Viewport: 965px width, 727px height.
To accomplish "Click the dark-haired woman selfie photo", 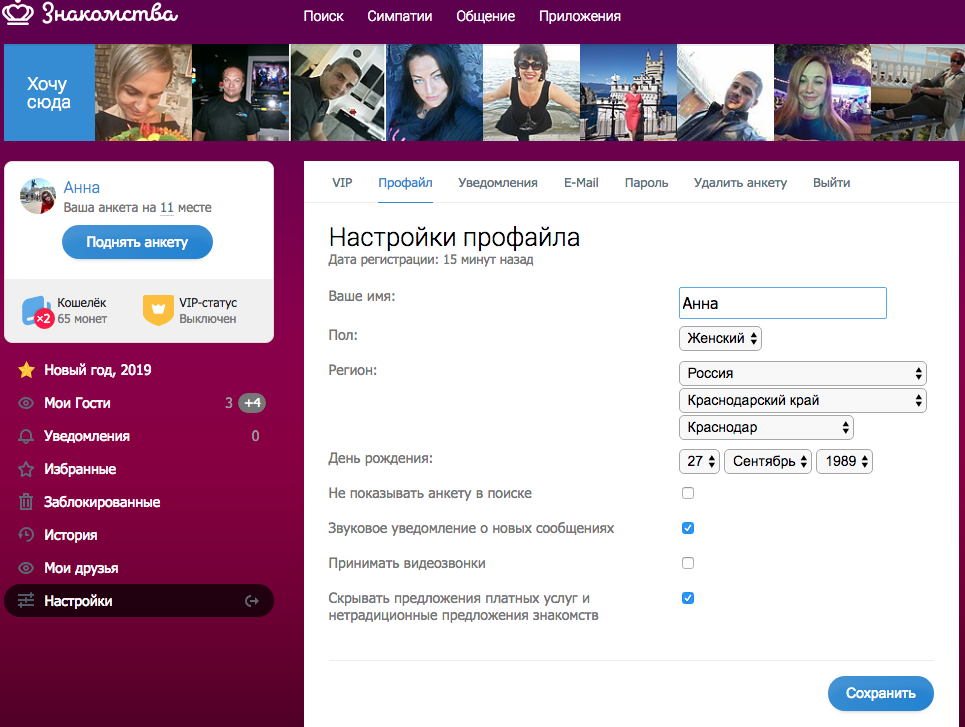I will pos(434,92).
